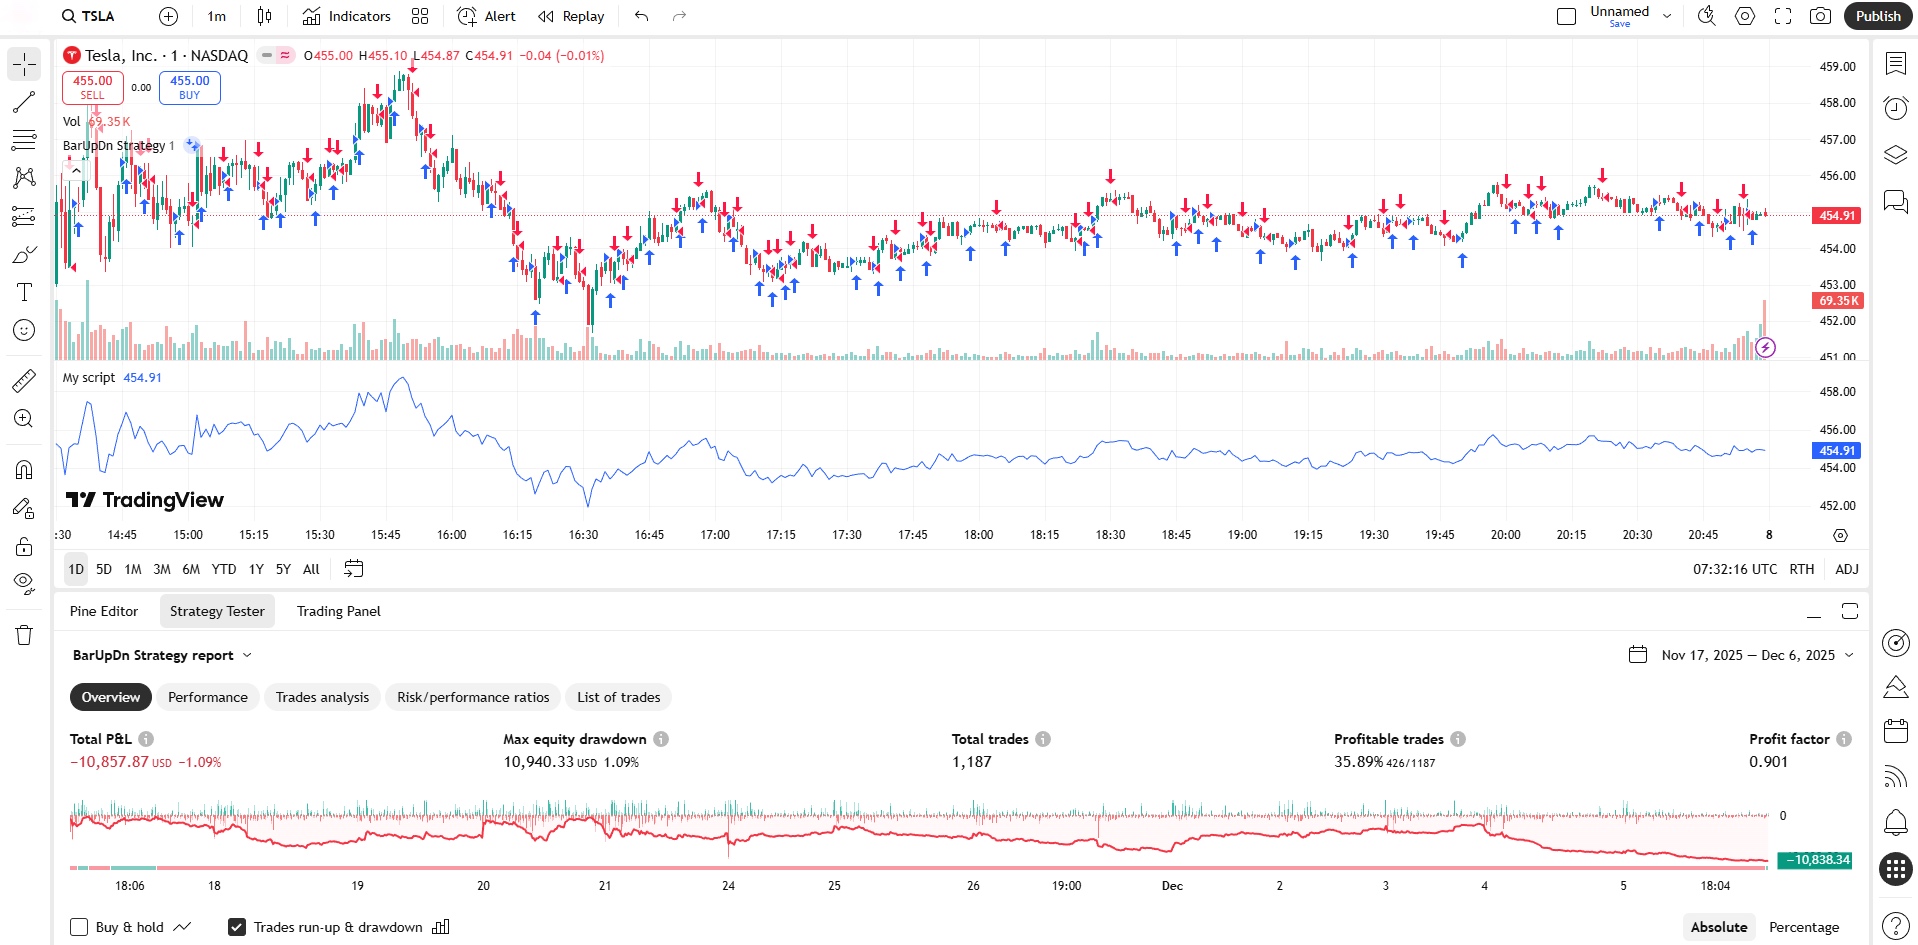Open the chart layout grid icon
Viewport: 1918px width, 945px height.
click(x=420, y=16)
